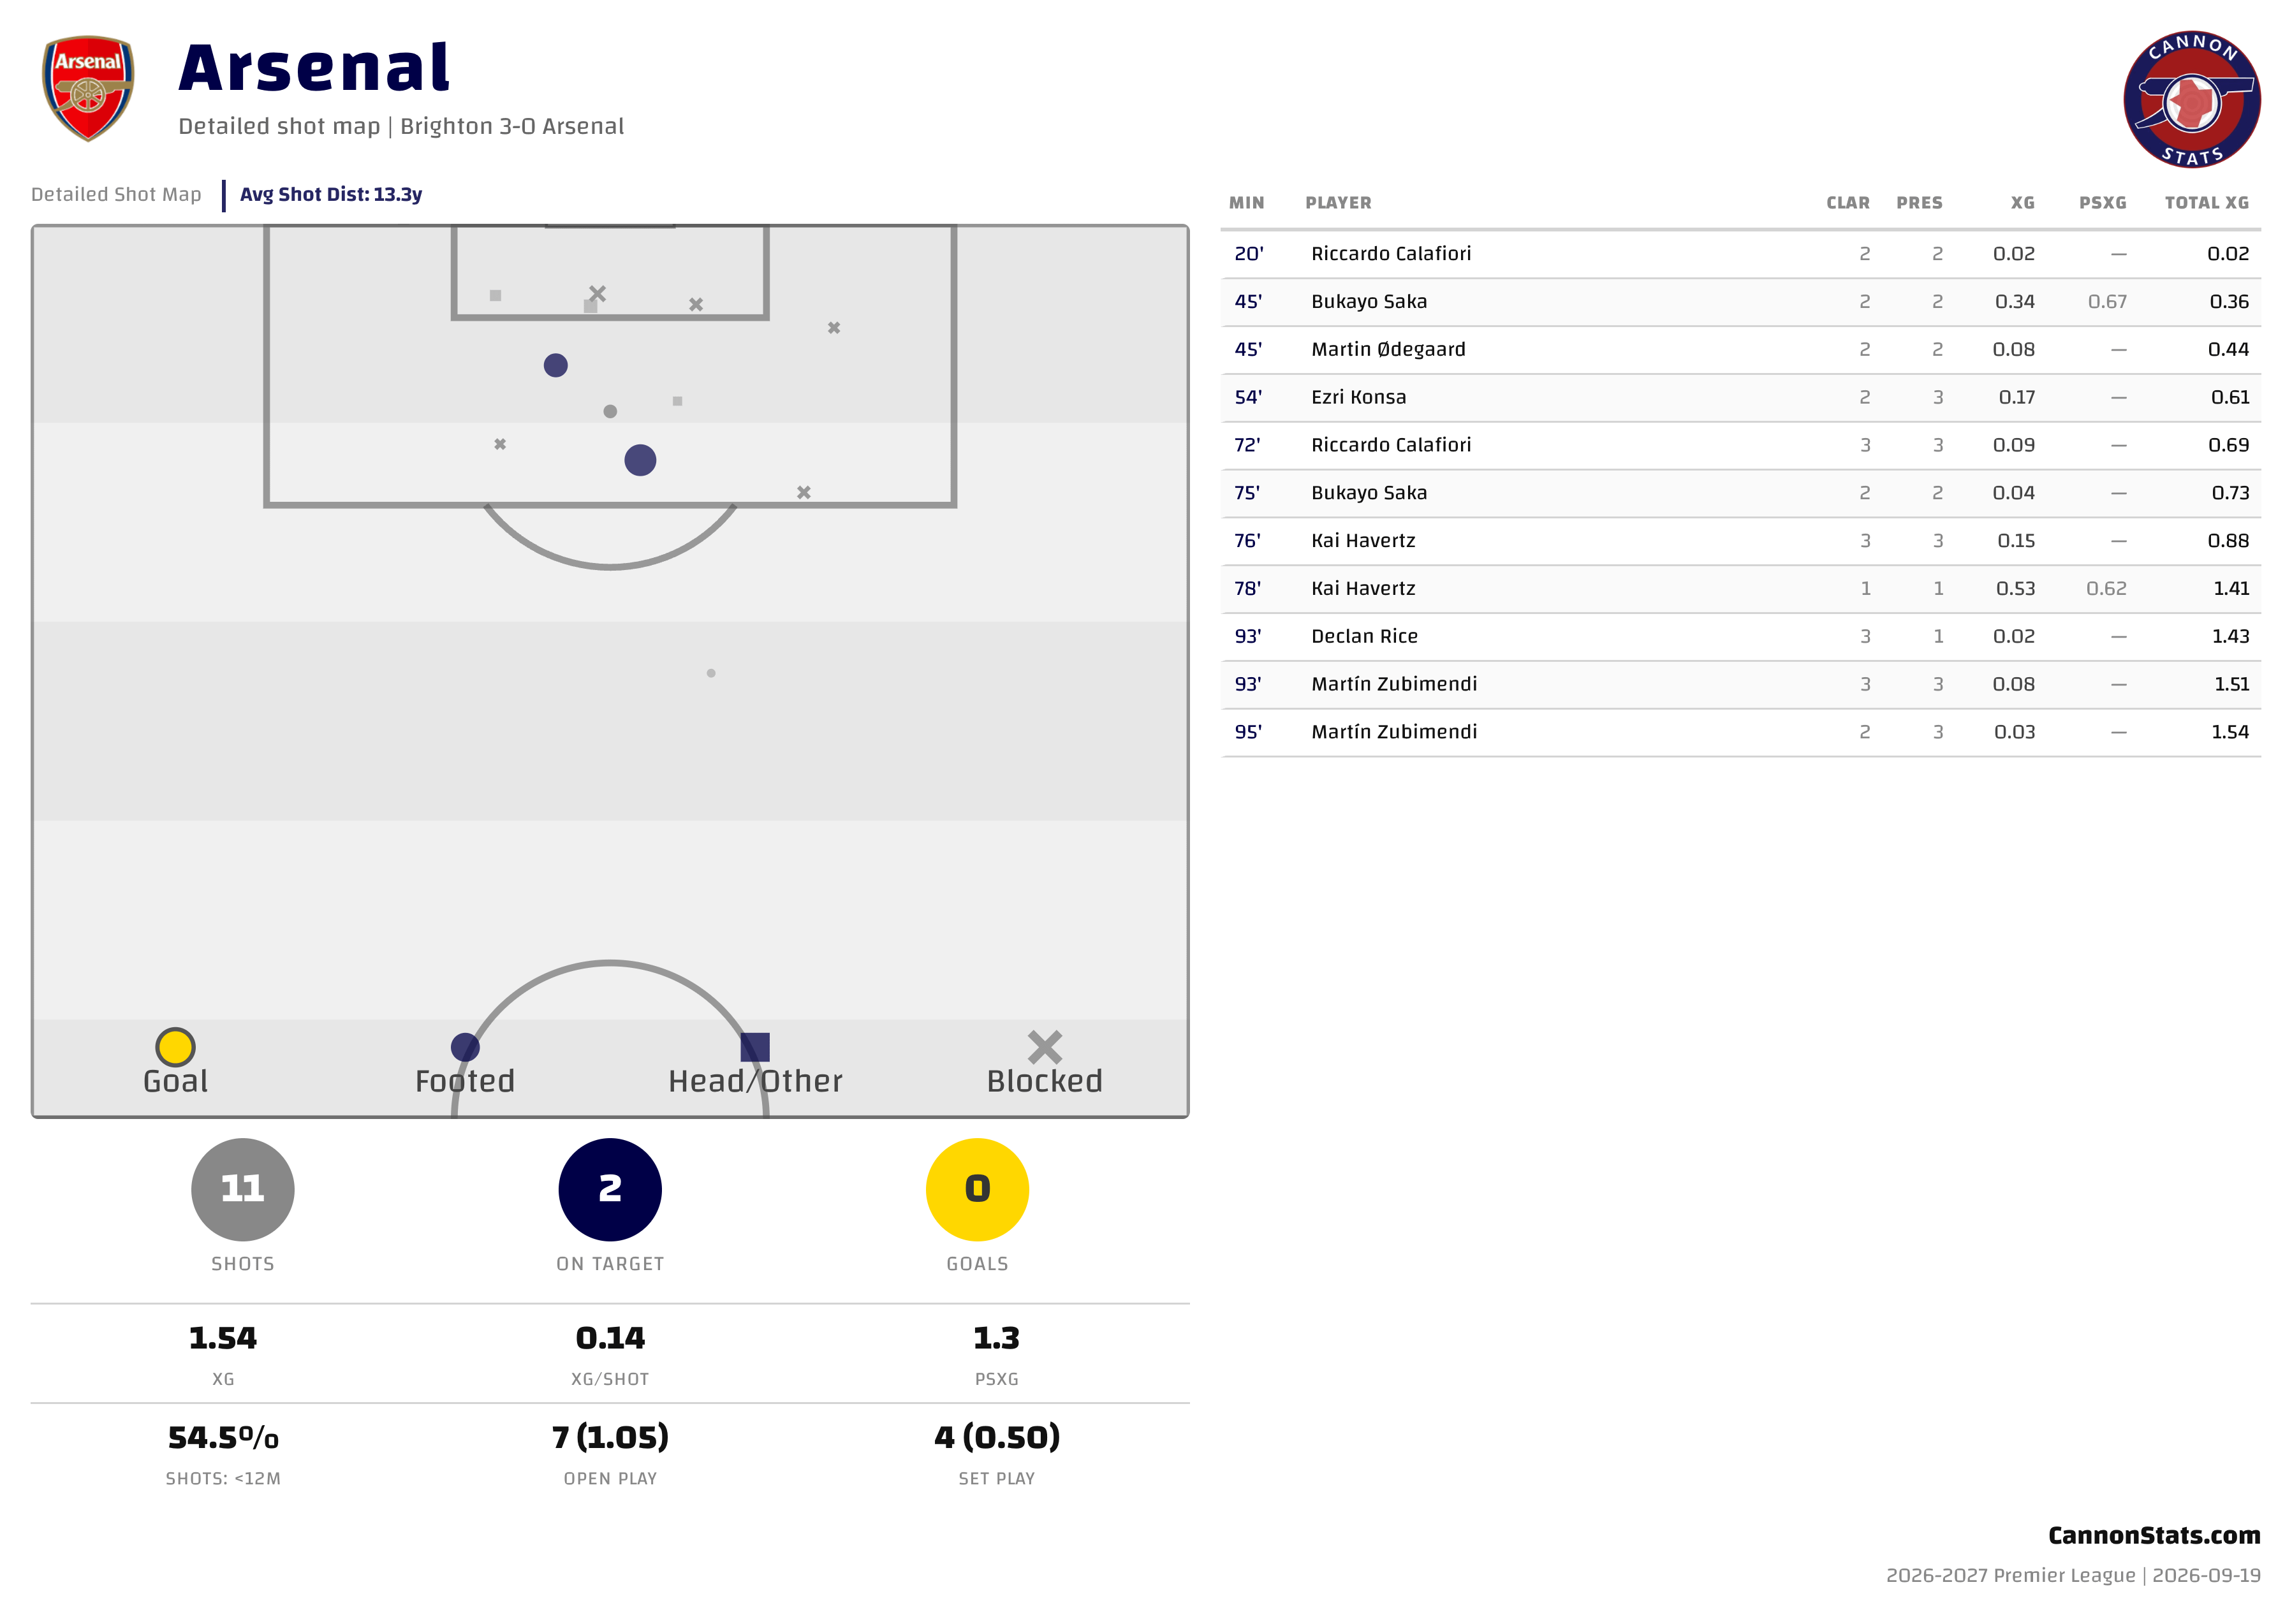
Task: Click the Cannon Stats logo
Action: (2191, 99)
